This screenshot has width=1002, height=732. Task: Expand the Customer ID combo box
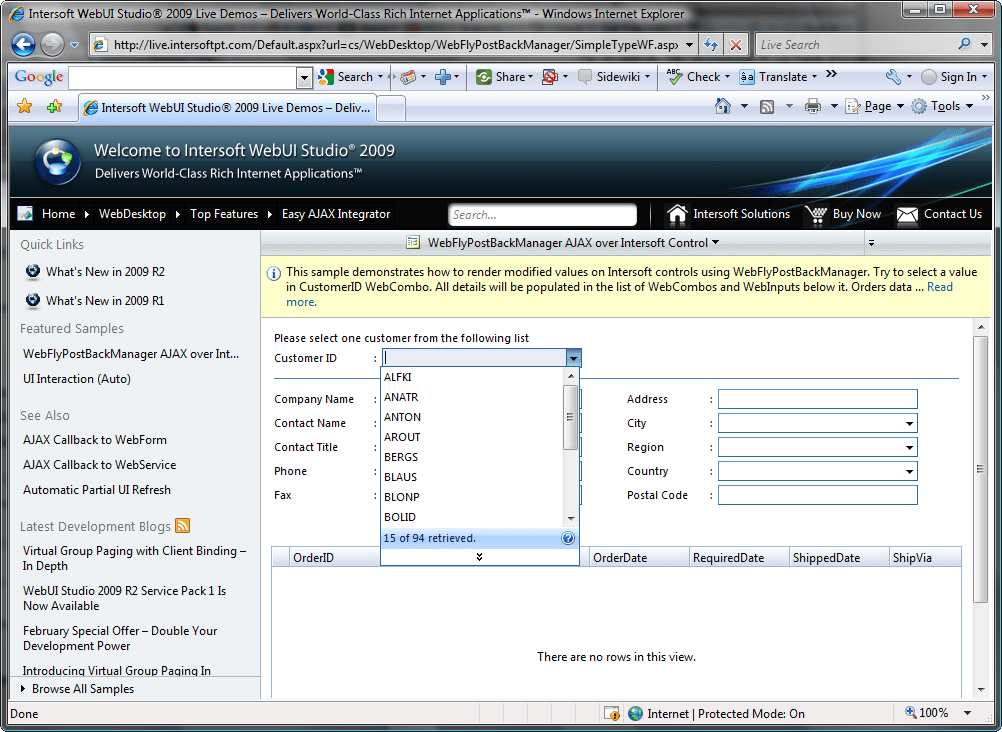coord(572,357)
